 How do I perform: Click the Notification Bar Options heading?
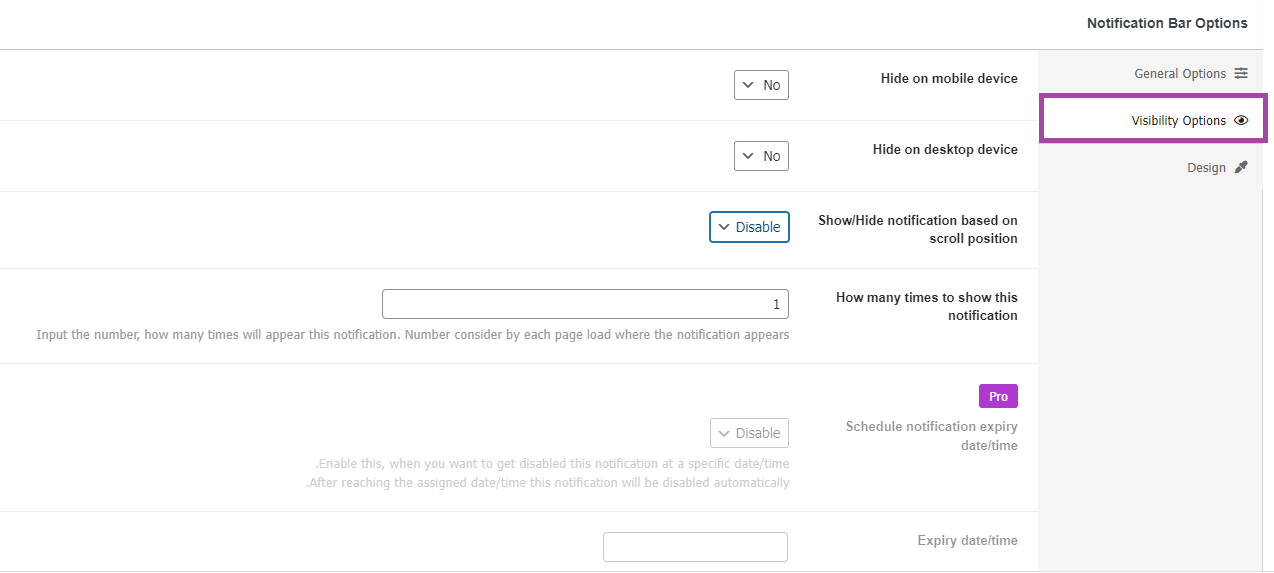point(1167,23)
